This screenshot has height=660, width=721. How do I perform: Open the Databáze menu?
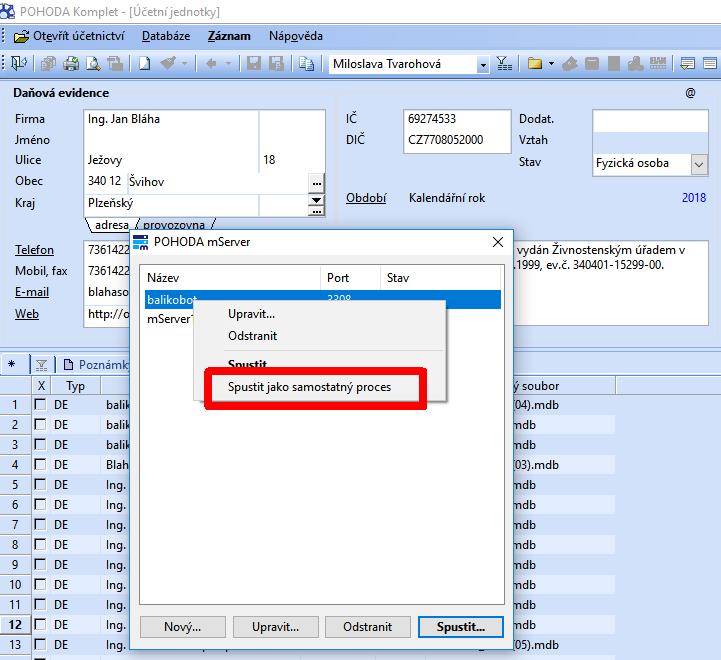point(166,36)
